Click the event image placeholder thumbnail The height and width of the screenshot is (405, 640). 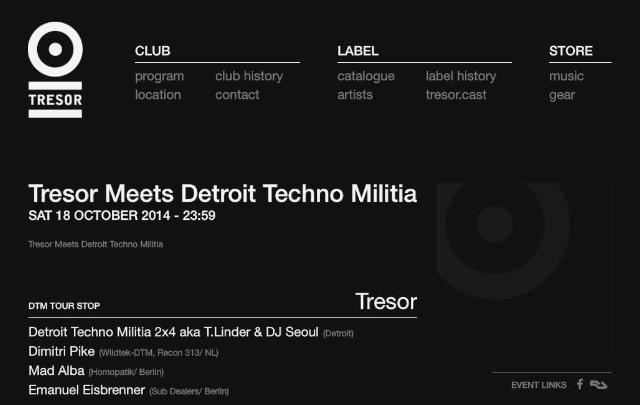tap(524, 269)
